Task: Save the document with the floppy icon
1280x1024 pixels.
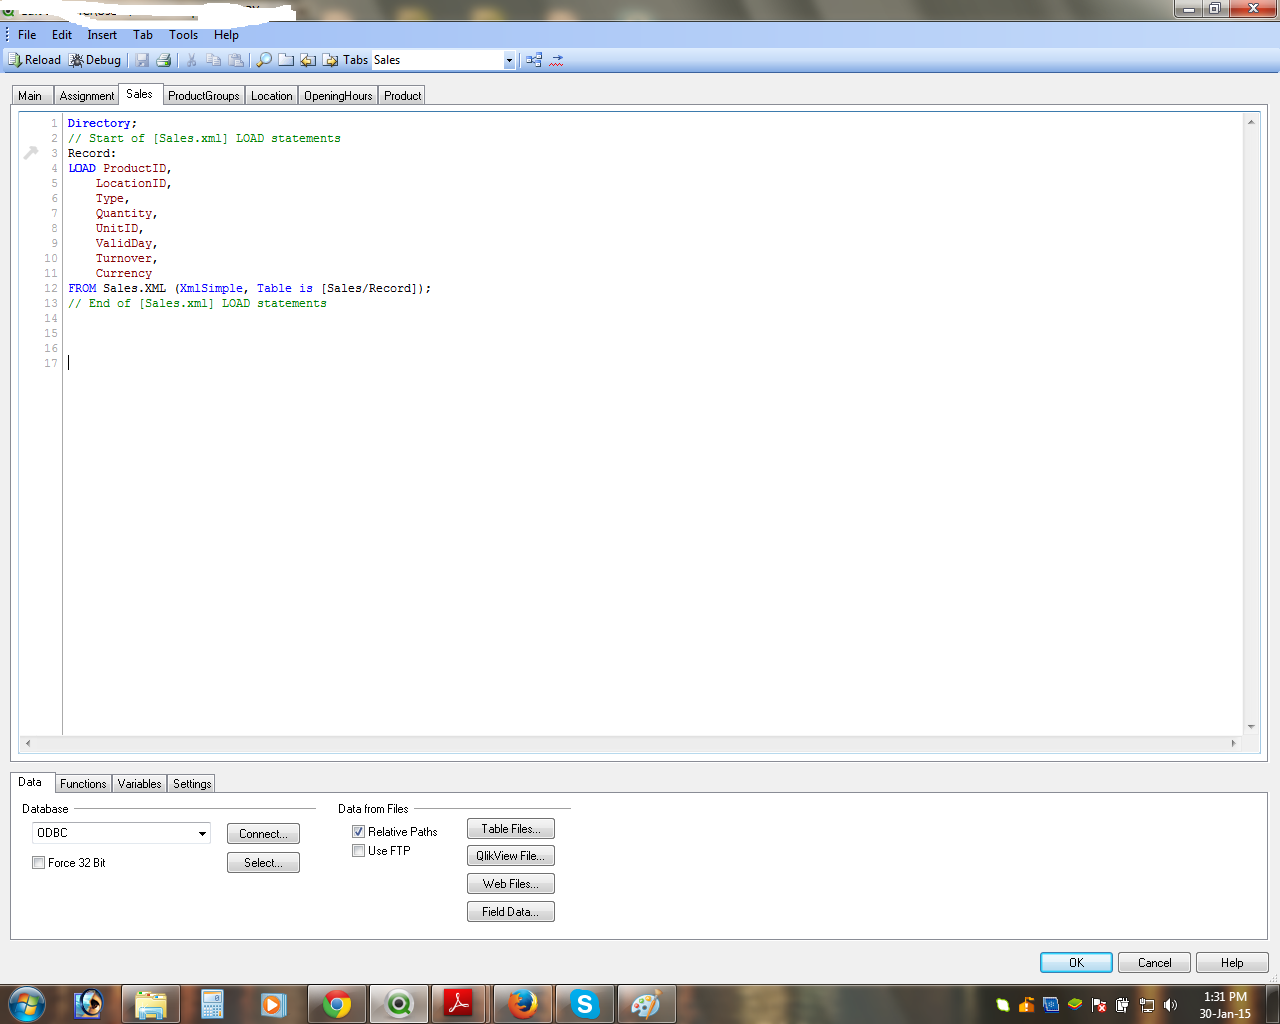Action: point(142,60)
